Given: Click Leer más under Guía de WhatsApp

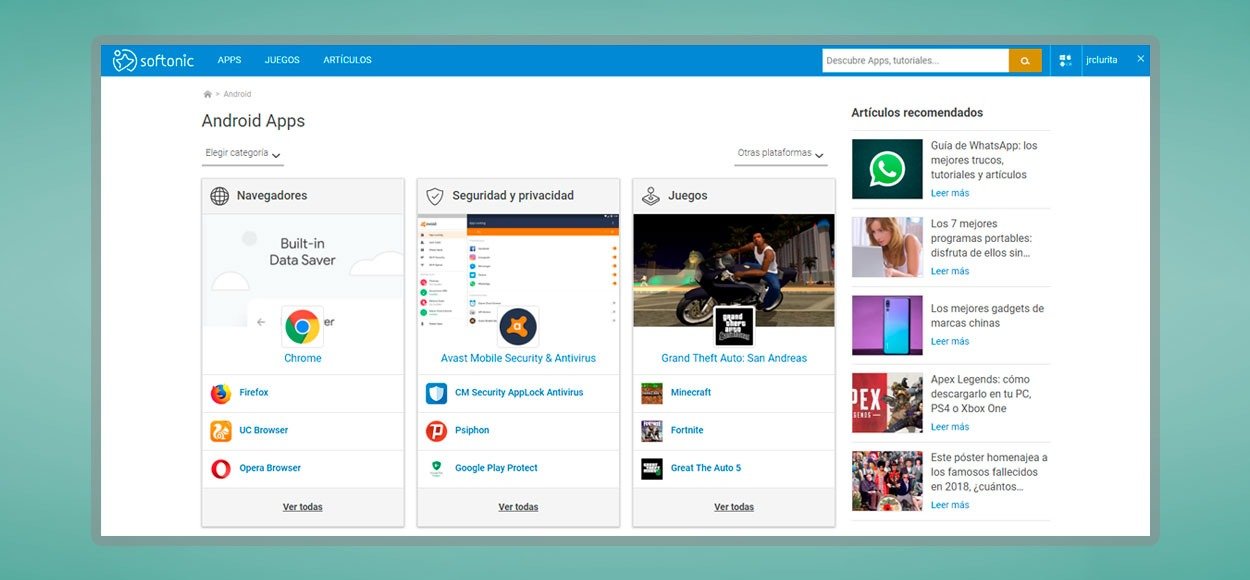Looking at the screenshot, I should (x=950, y=193).
